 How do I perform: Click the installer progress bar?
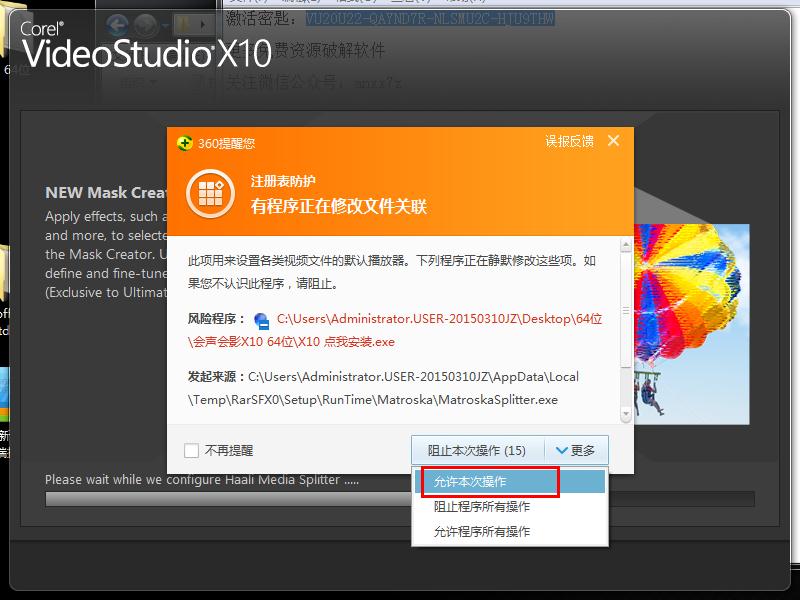tap(399, 499)
